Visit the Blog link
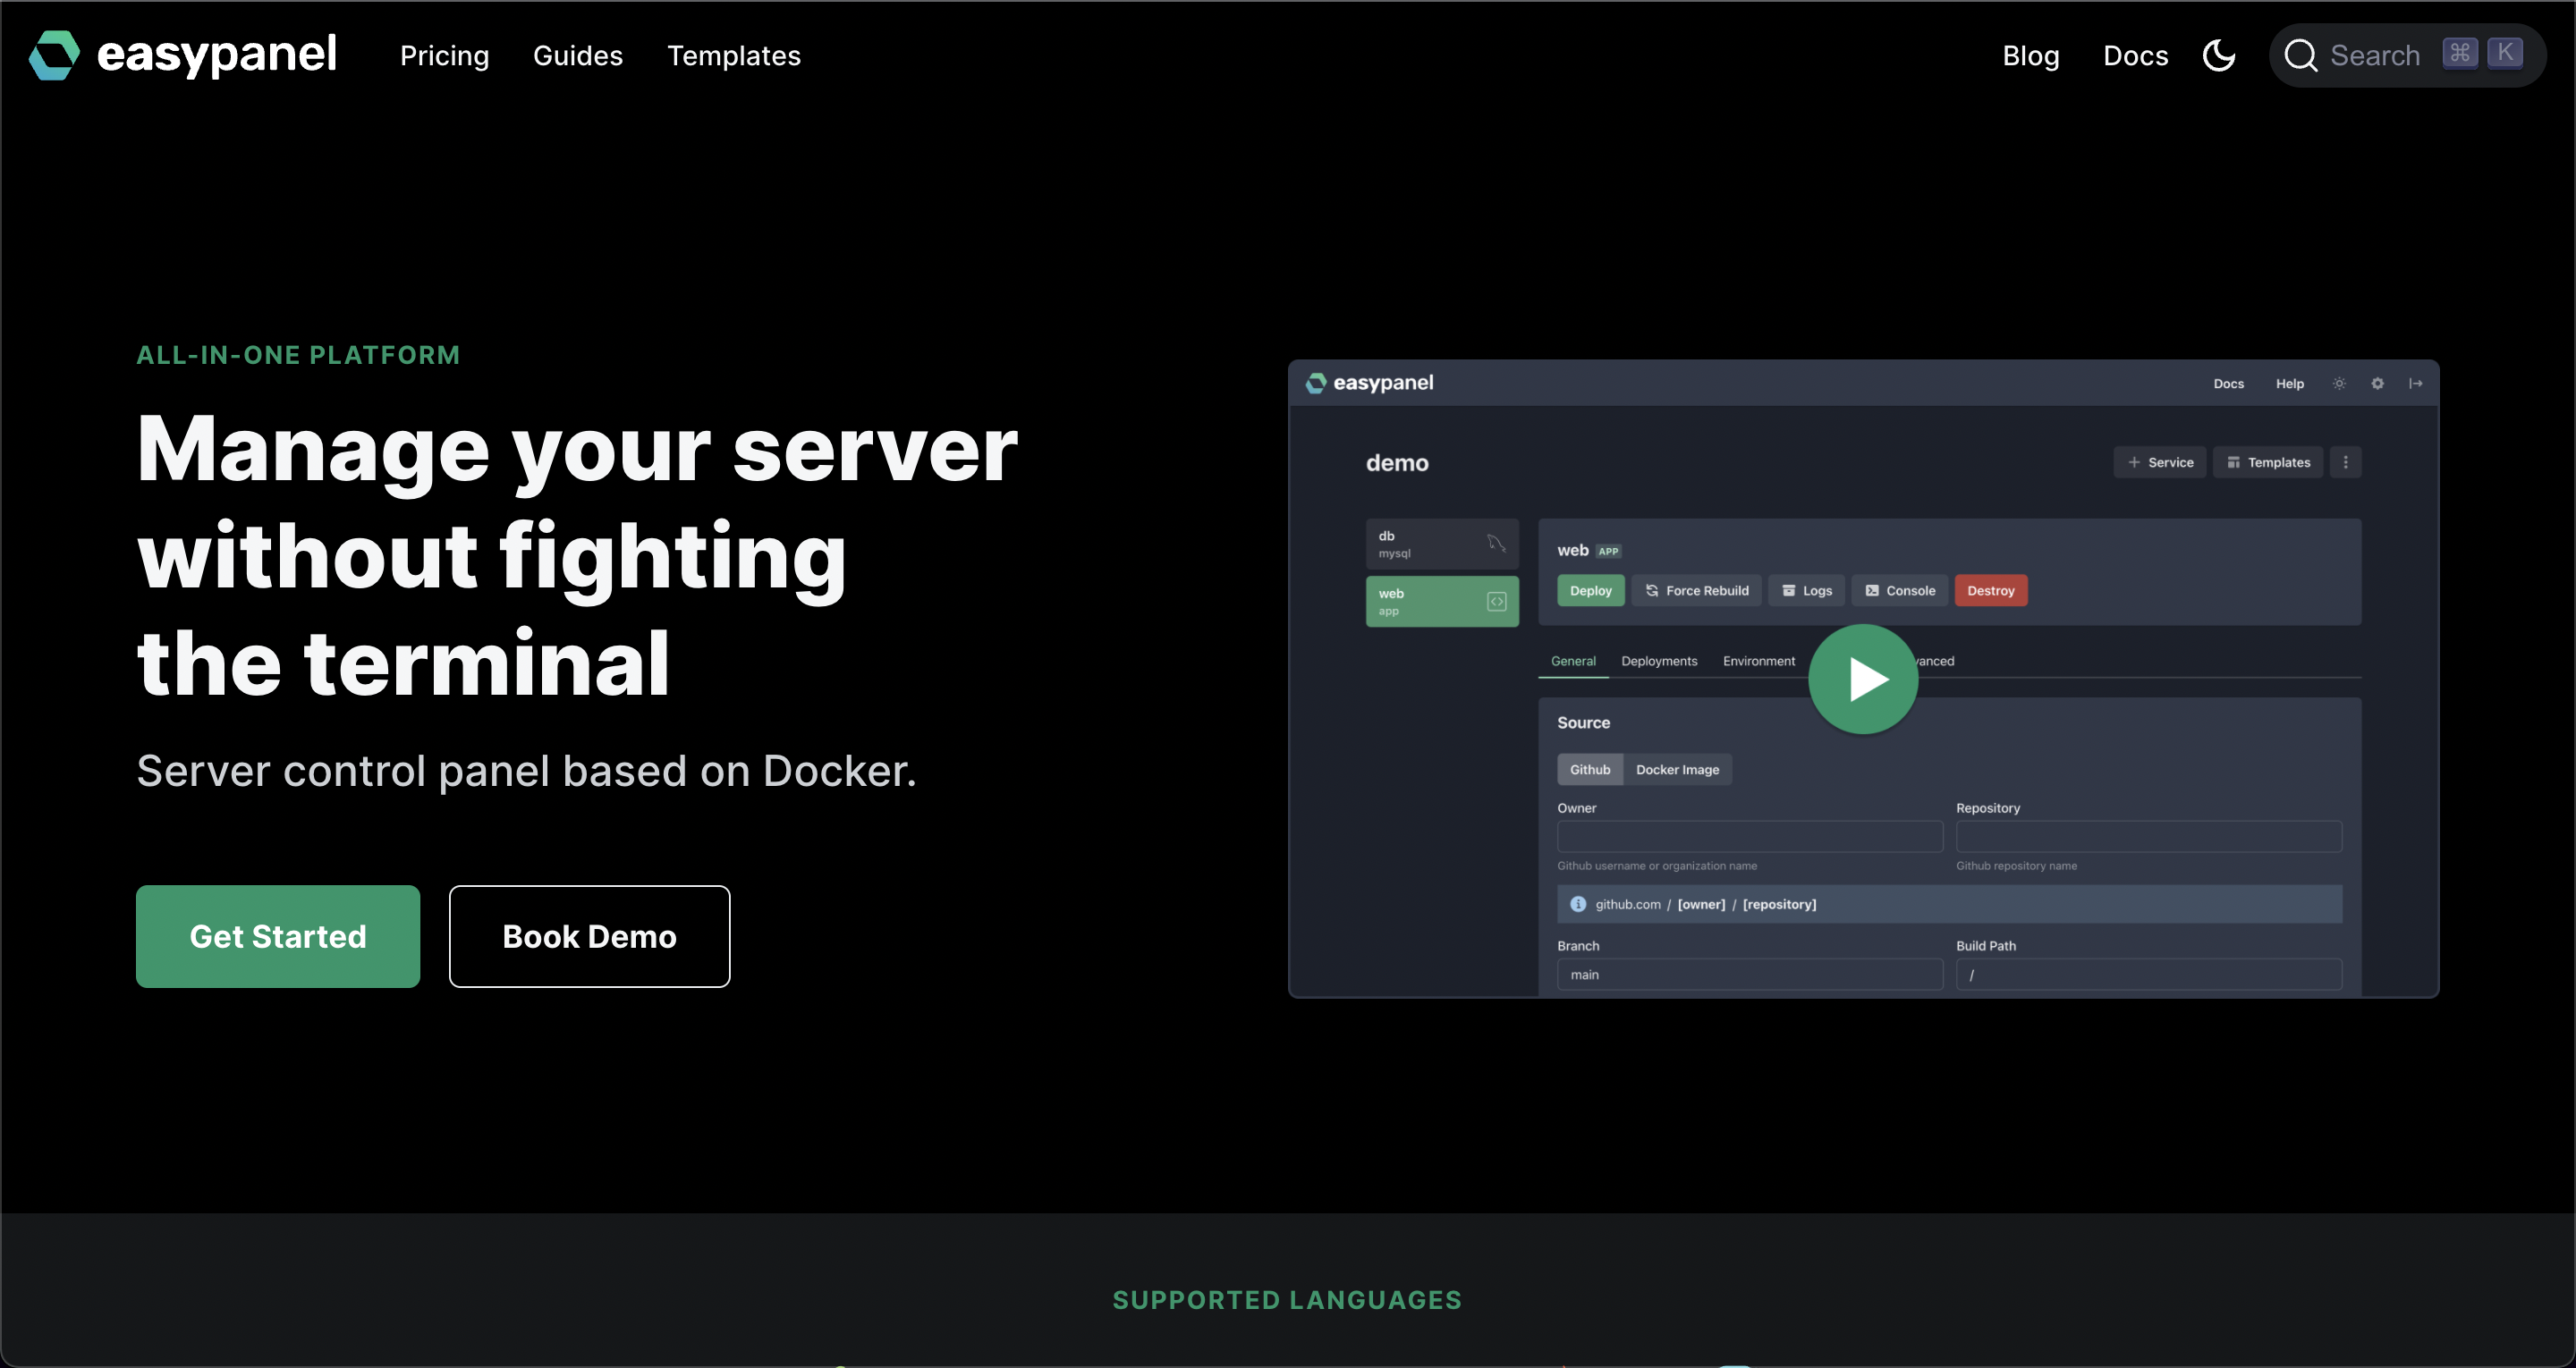 click(x=2031, y=56)
